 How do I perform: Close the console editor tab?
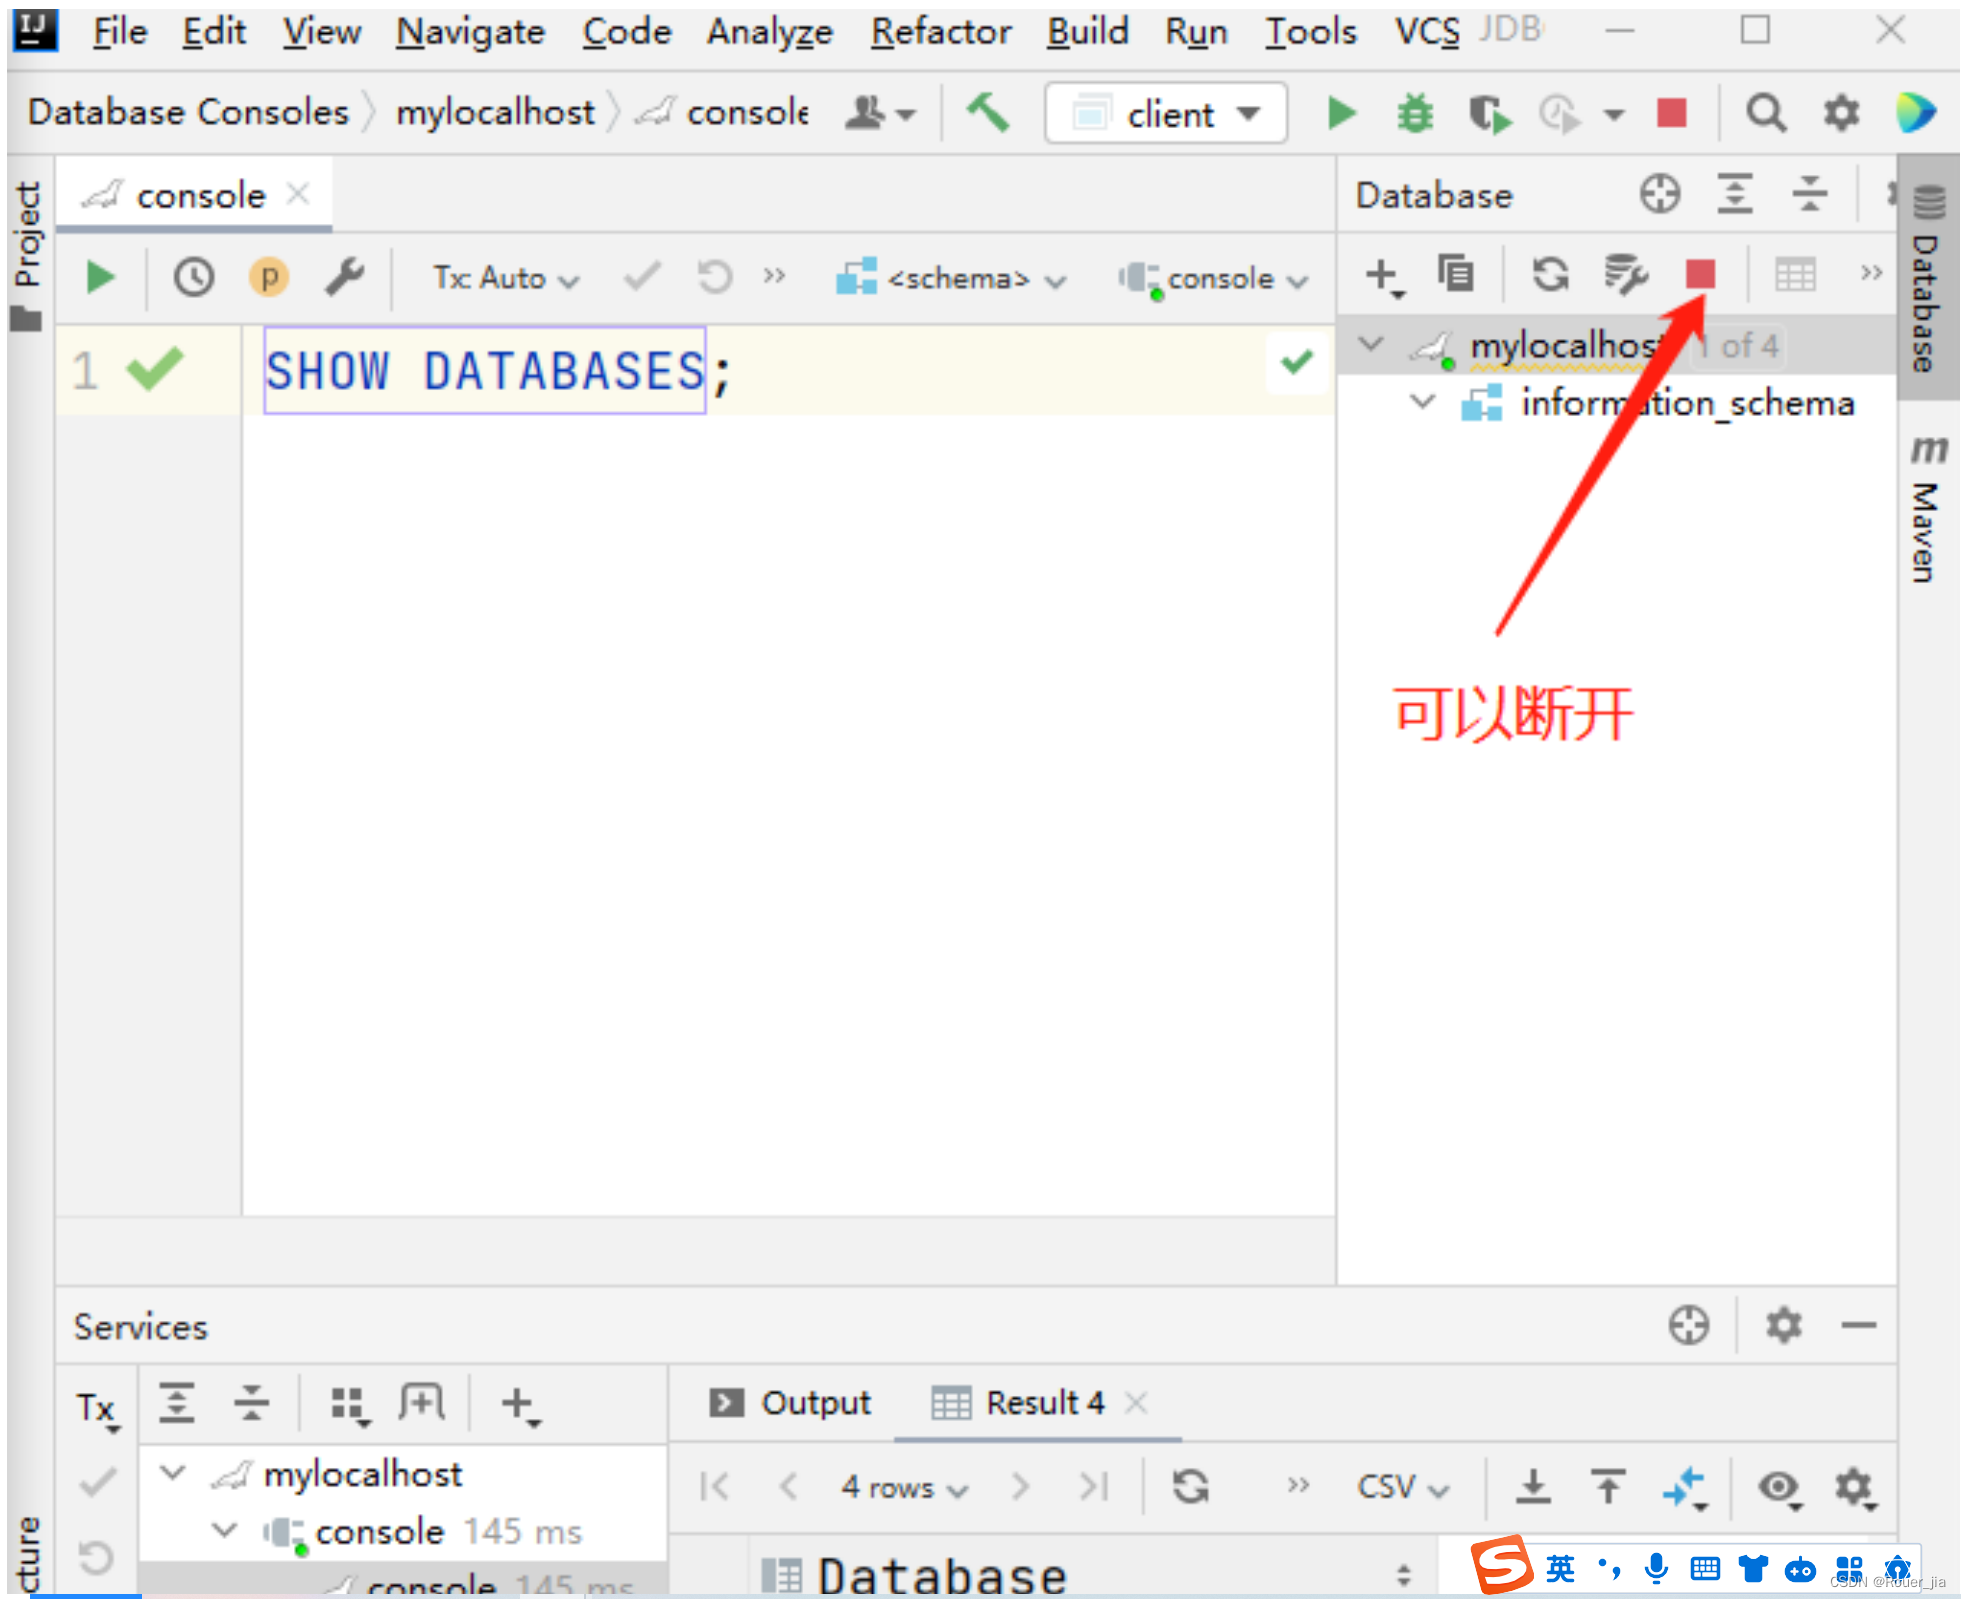tap(298, 193)
